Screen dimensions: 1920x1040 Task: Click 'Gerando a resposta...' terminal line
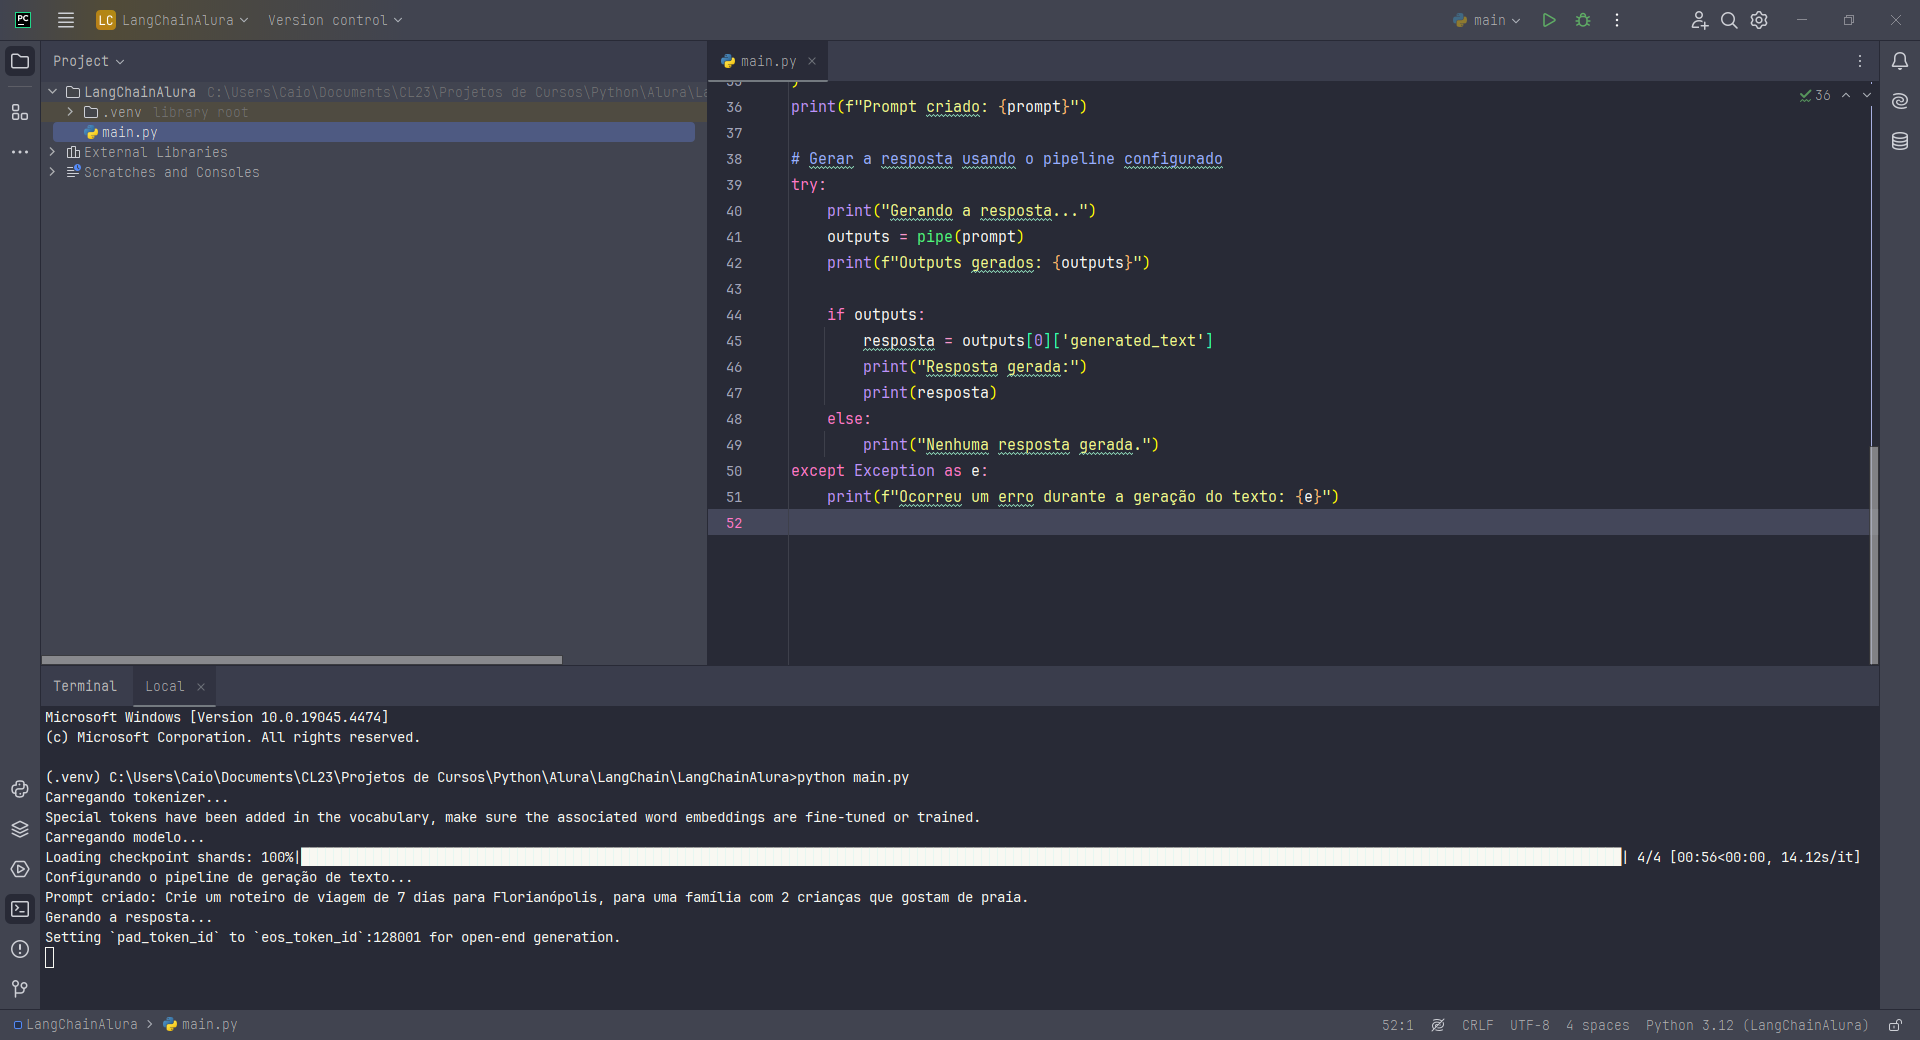[x=128, y=917]
